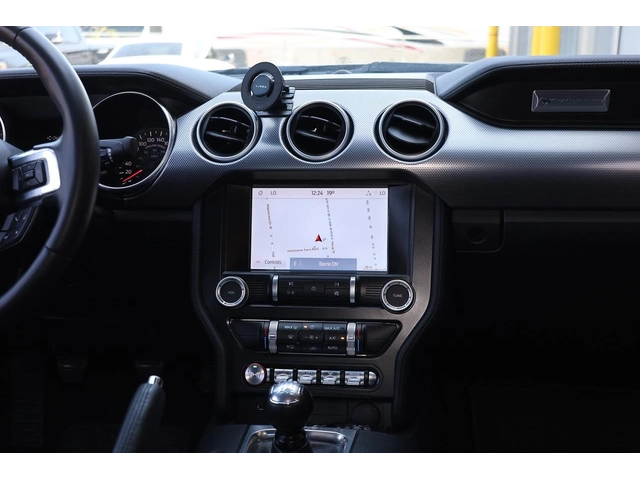Tap the passenger-side LO temperature readout
Viewport: 640px width, 480px height.
click(x=382, y=193)
